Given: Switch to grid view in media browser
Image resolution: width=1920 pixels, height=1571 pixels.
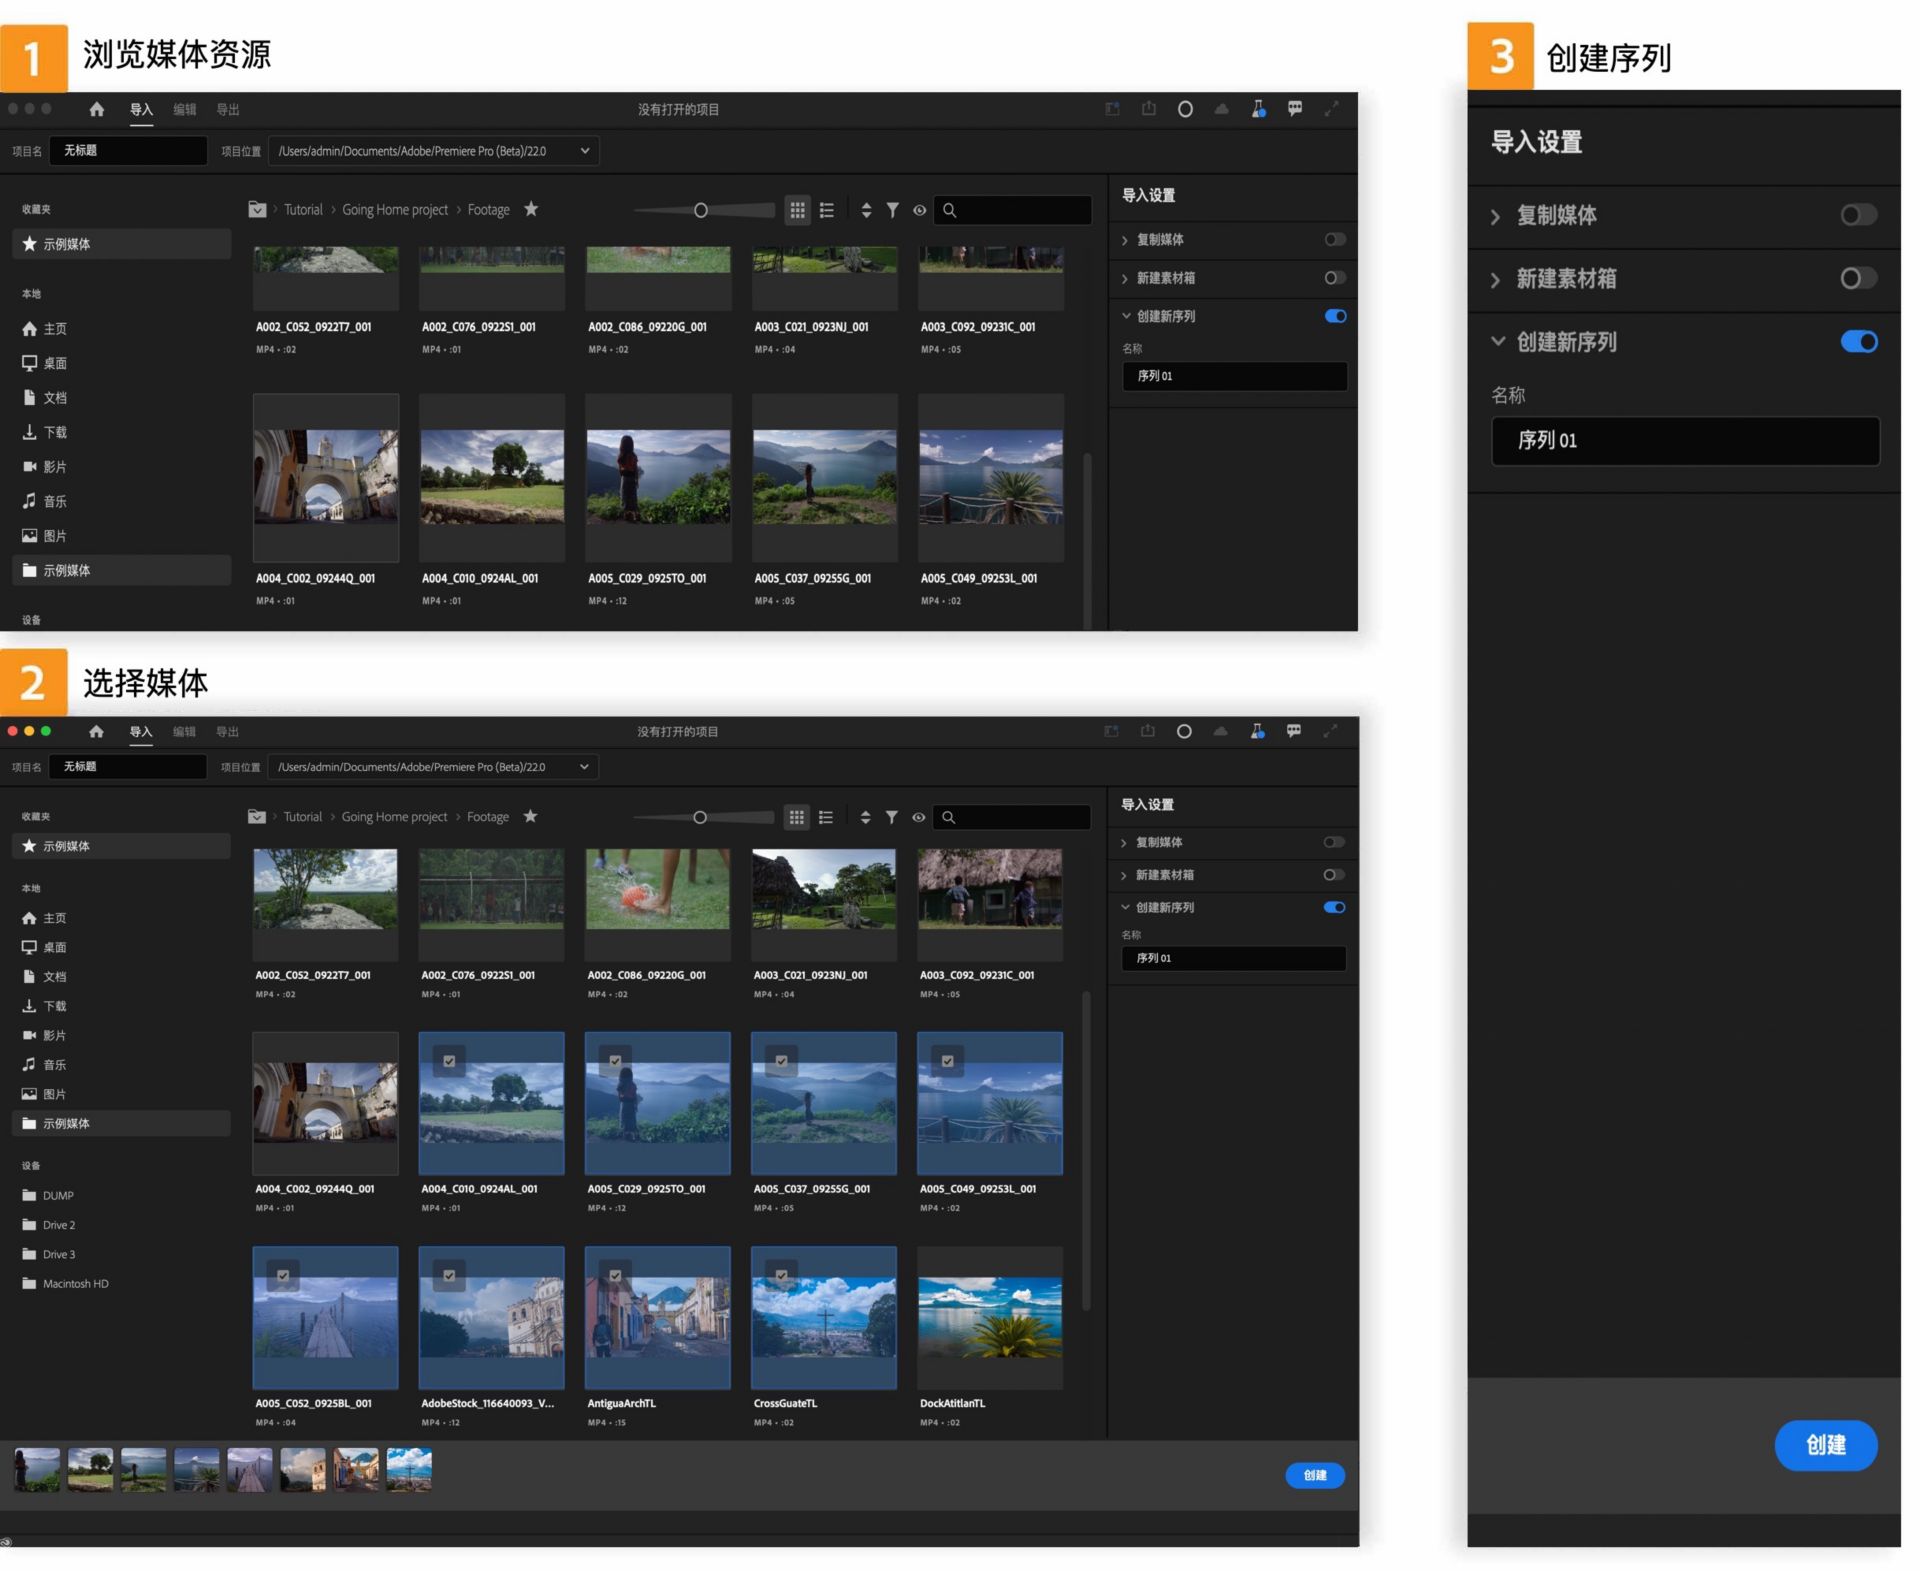Looking at the screenshot, I should click(x=798, y=210).
